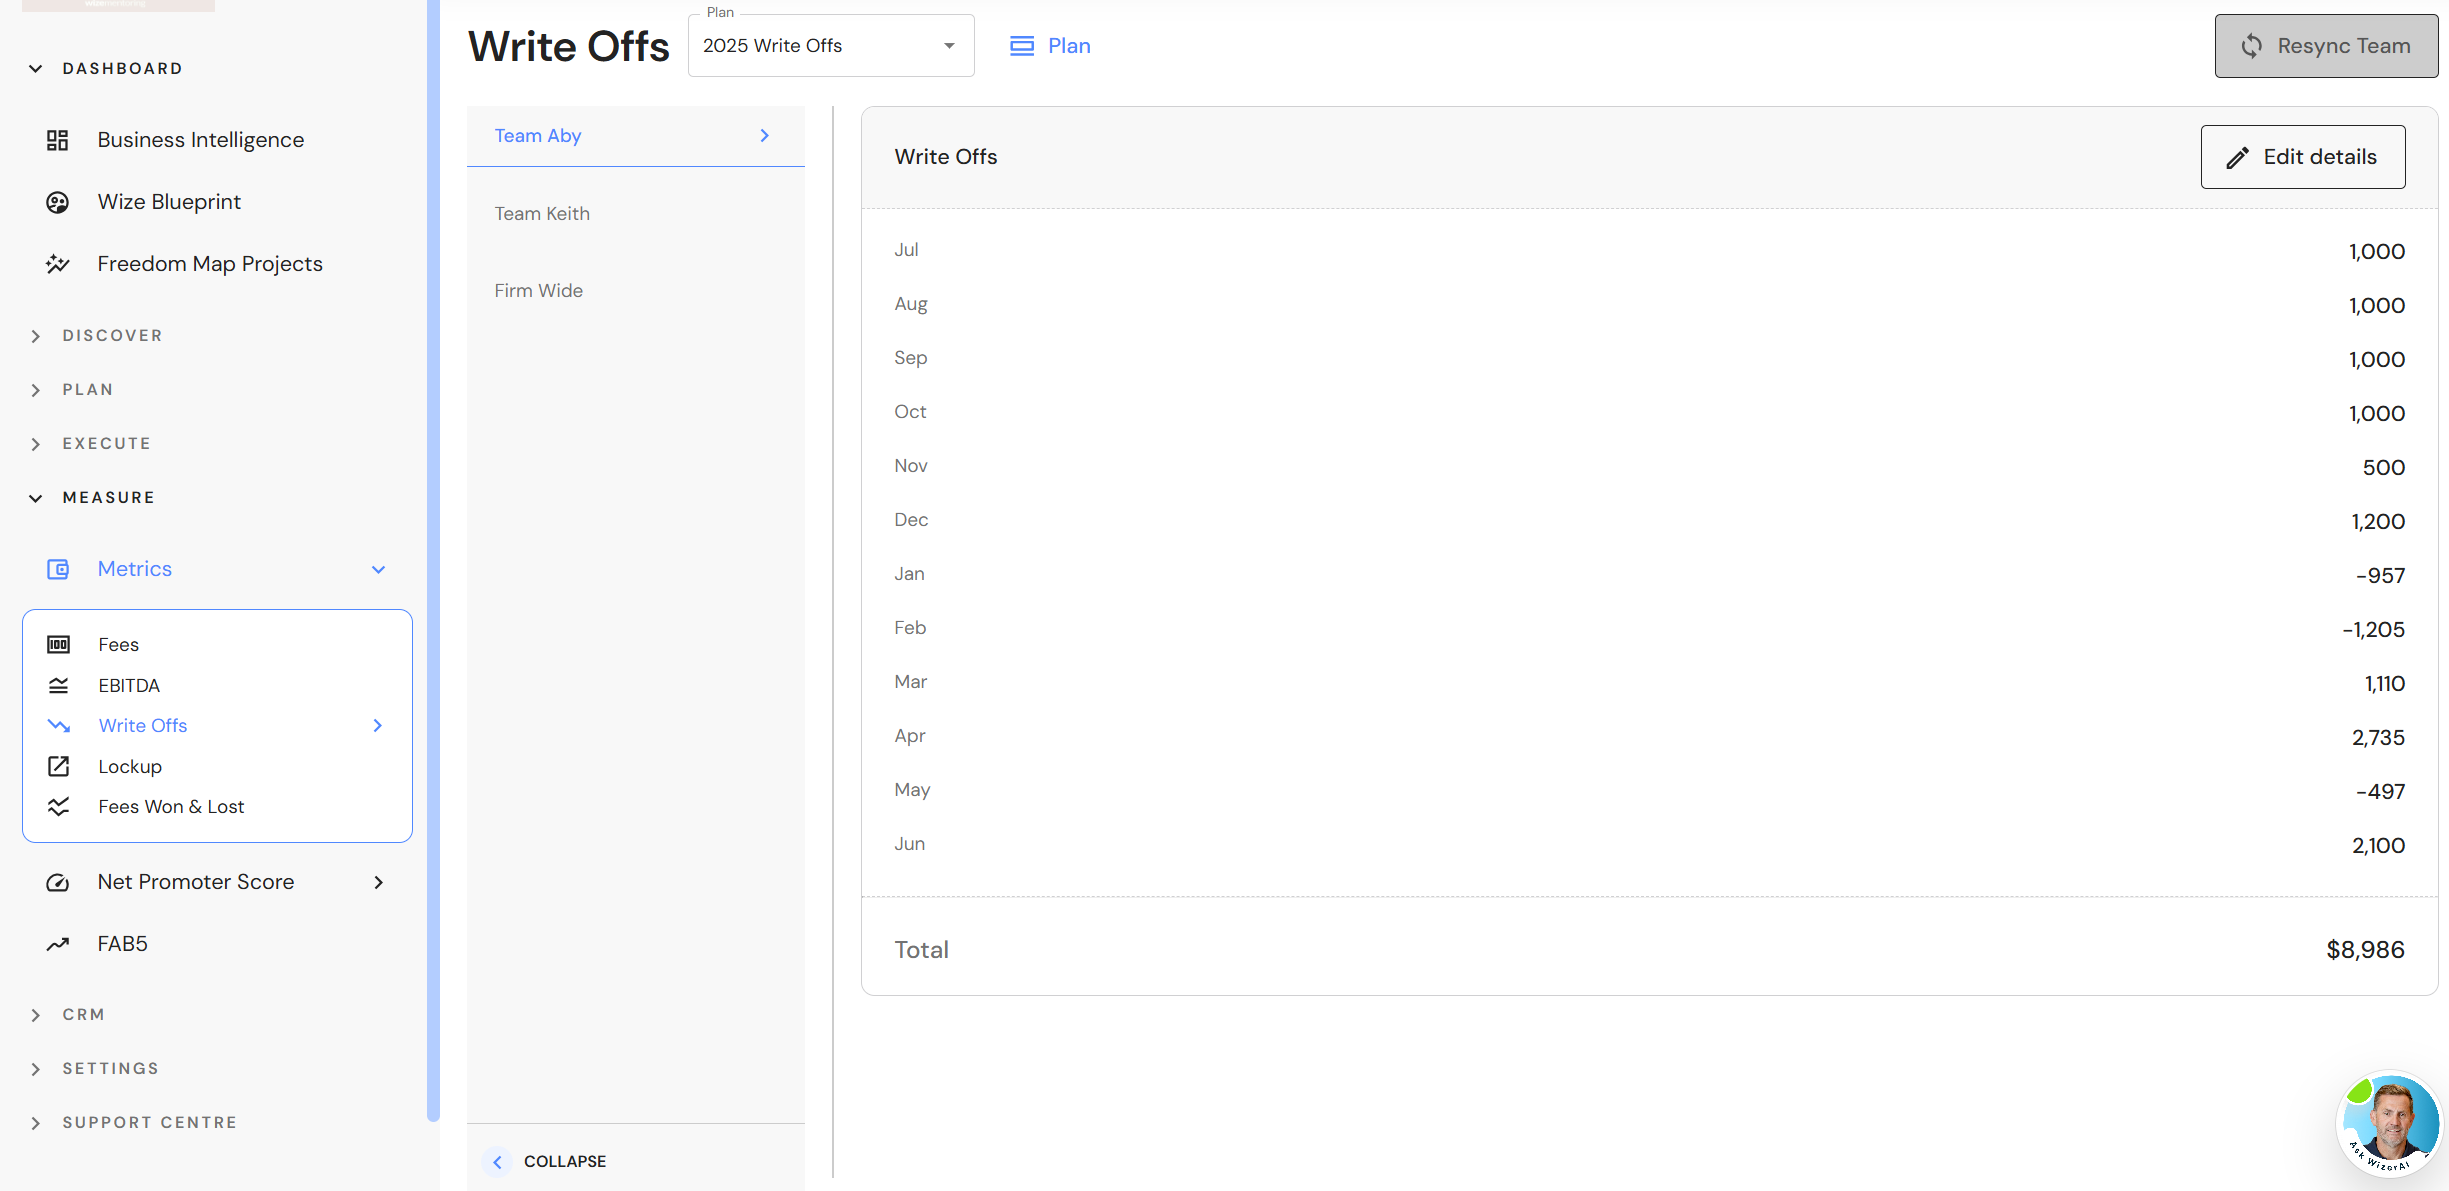Click the Freedom Map Projects sparkle icon
This screenshot has width=2449, height=1191.
pos(57,264)
